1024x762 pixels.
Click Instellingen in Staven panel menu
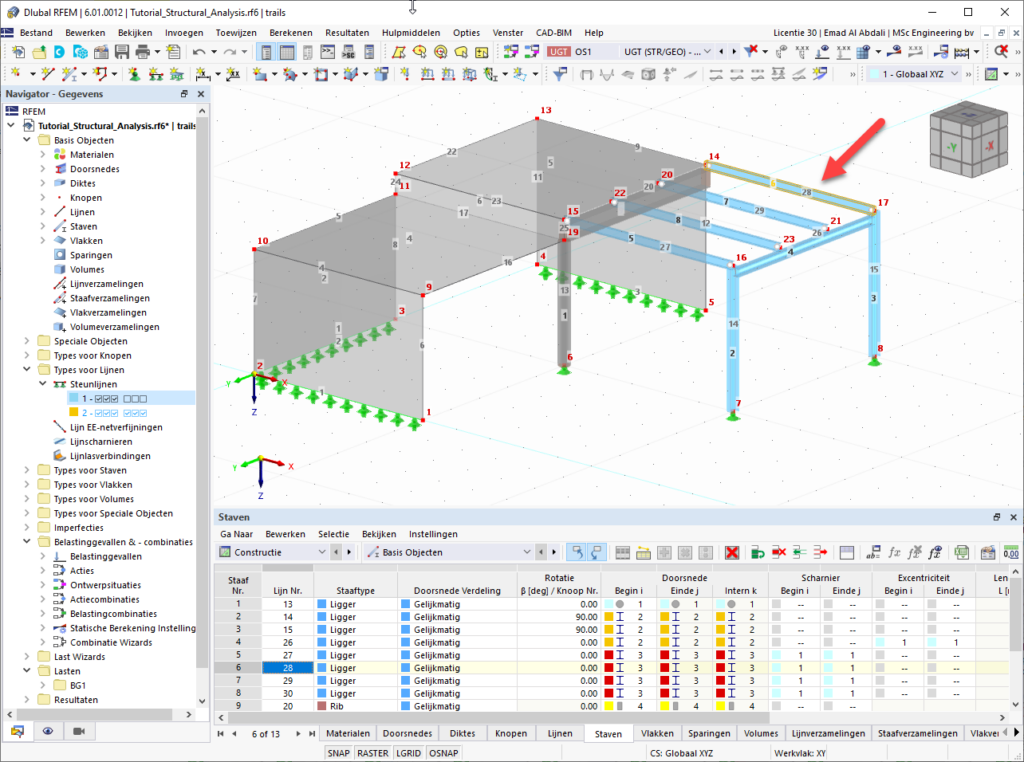[433, 534]
